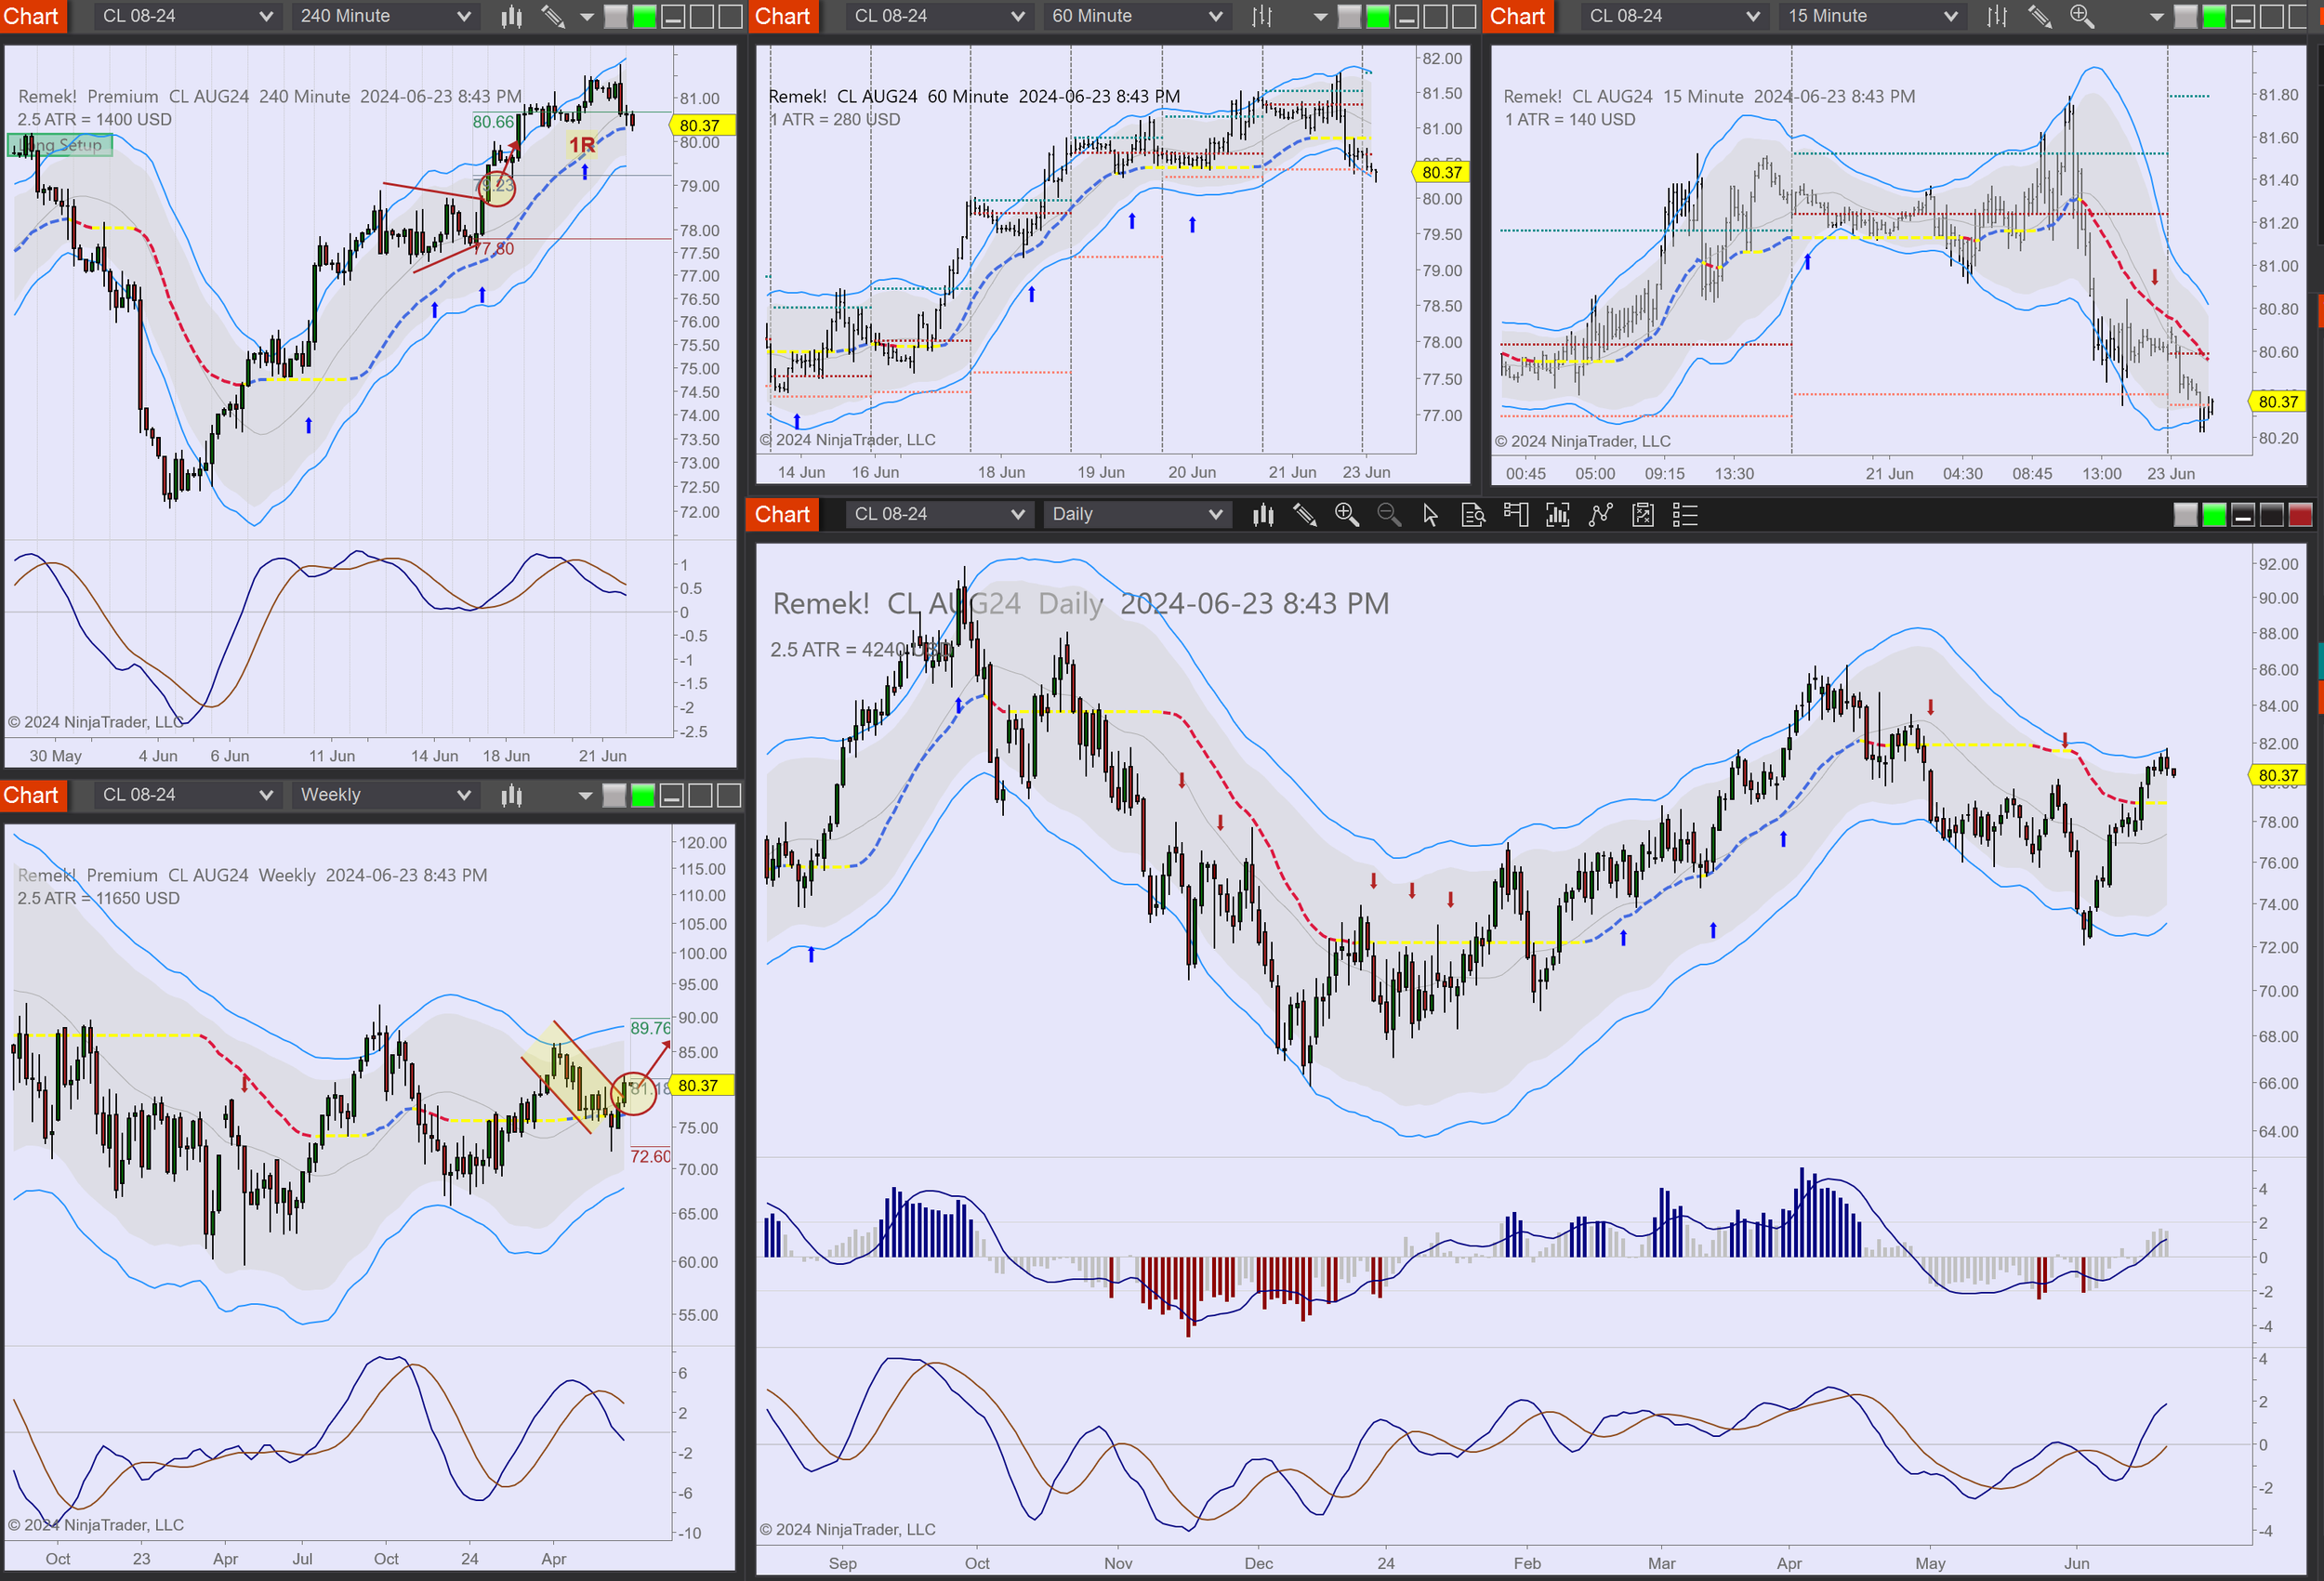2324x1581 pixels.
Task: Toggle green interval link in 15 Minute chart
Action: tap(2214, 16)
